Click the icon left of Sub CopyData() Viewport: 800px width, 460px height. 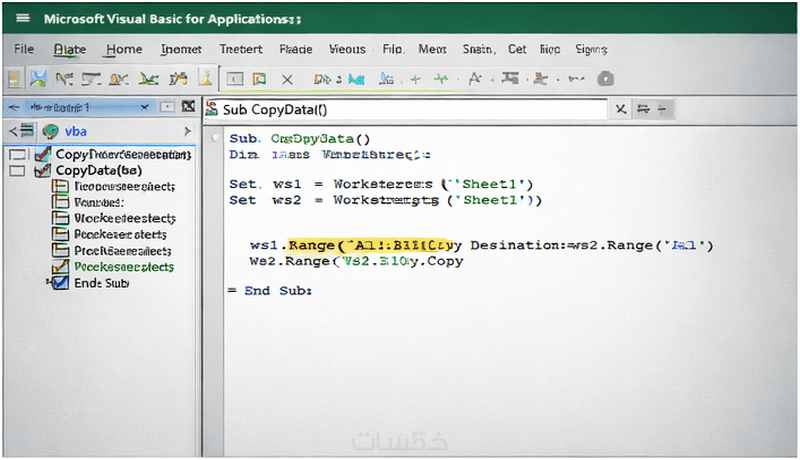[x=212, y=109]
